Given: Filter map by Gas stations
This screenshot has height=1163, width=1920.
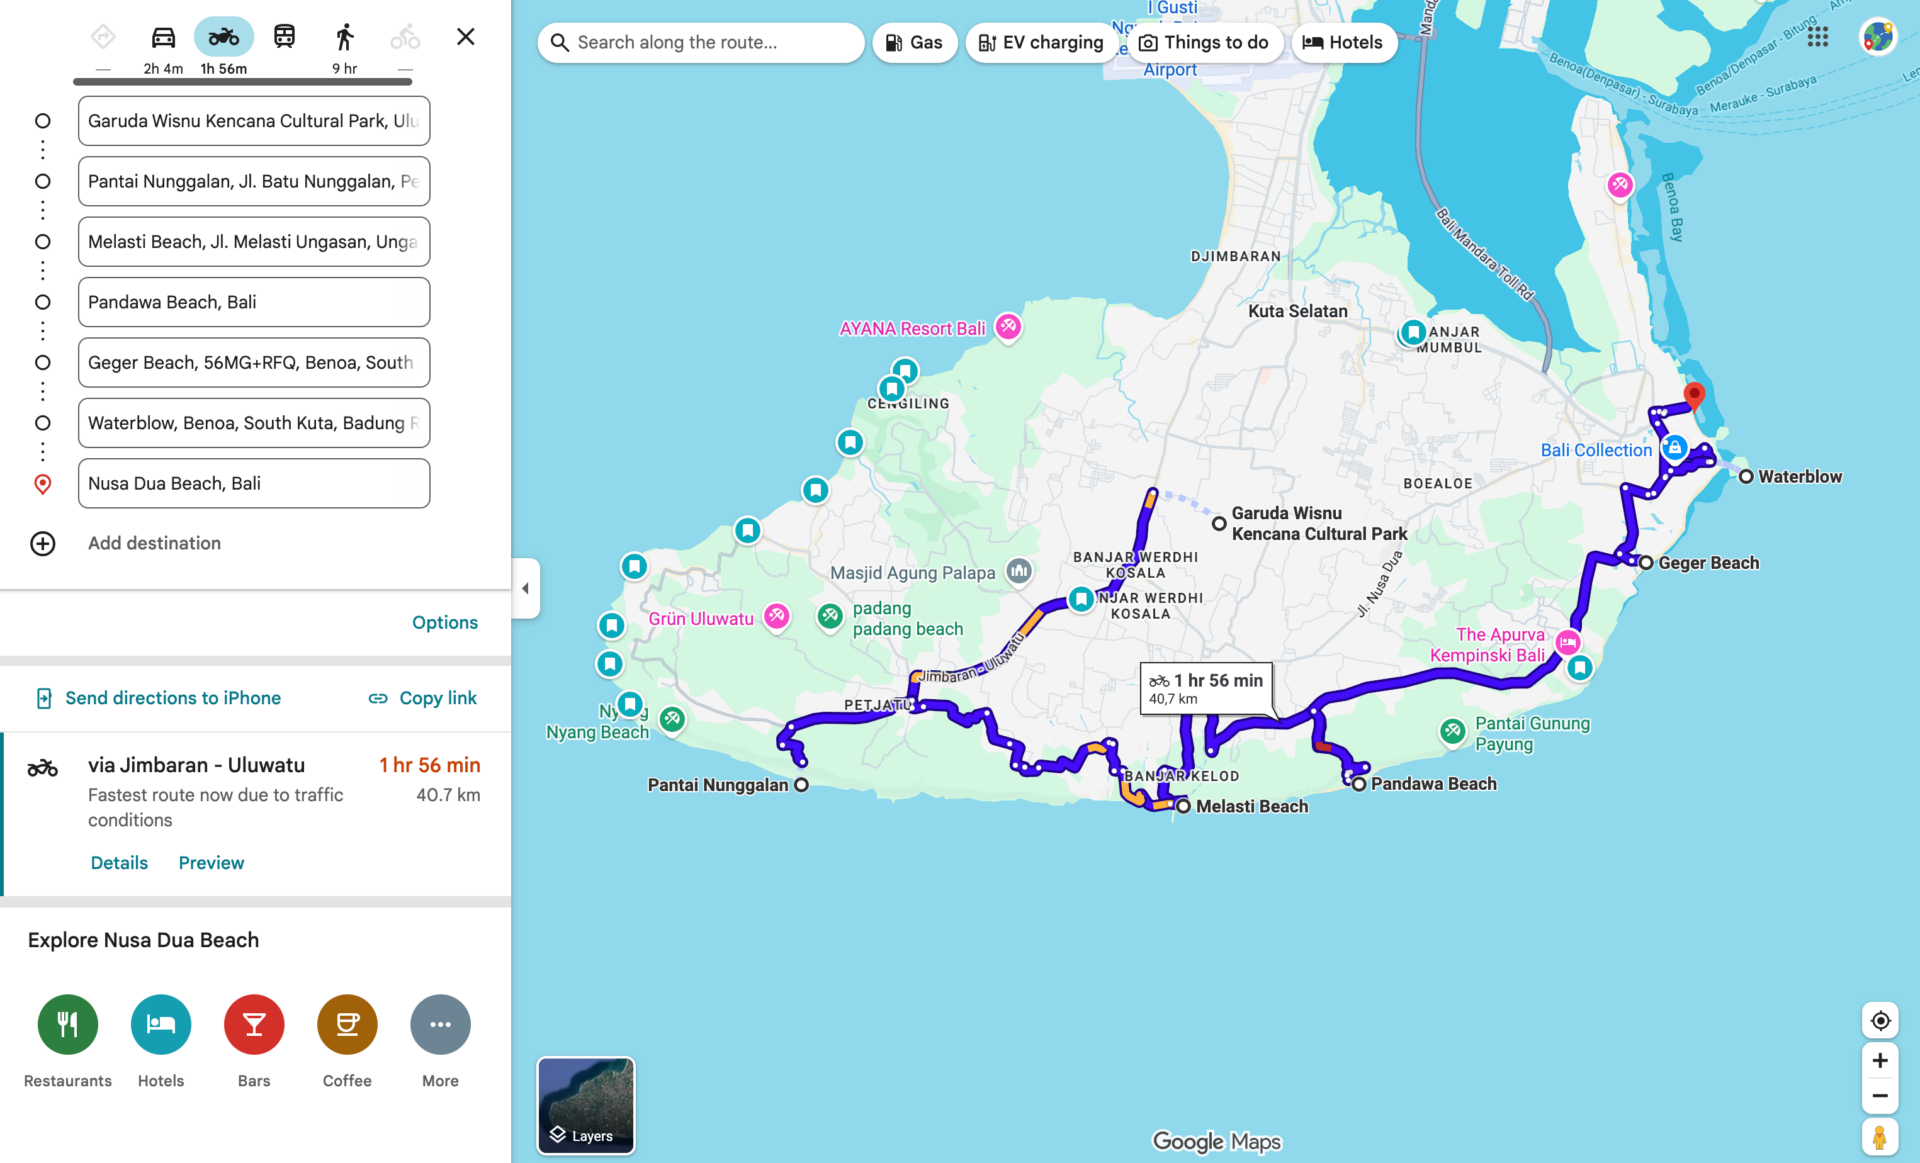Looking at the screenshot, I should (x=915, y=42).
